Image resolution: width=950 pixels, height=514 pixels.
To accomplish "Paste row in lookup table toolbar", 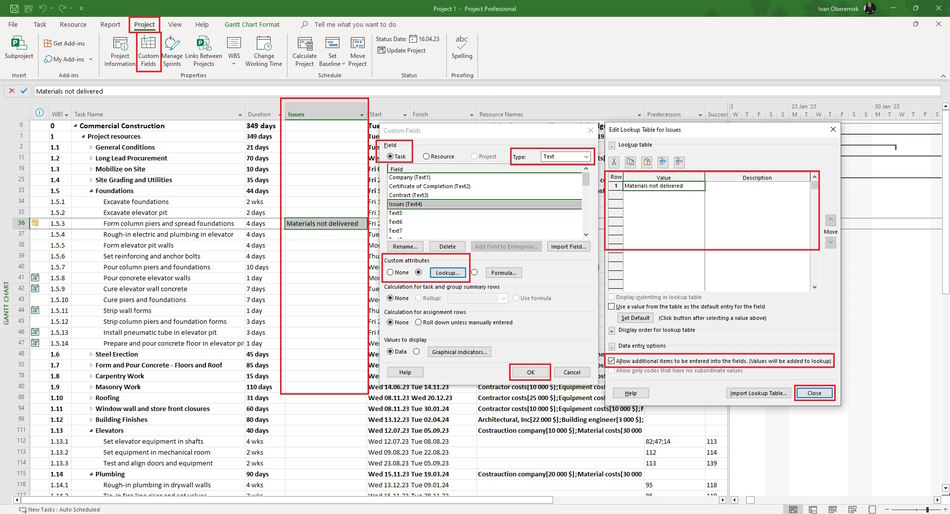I will click(646, 162).
